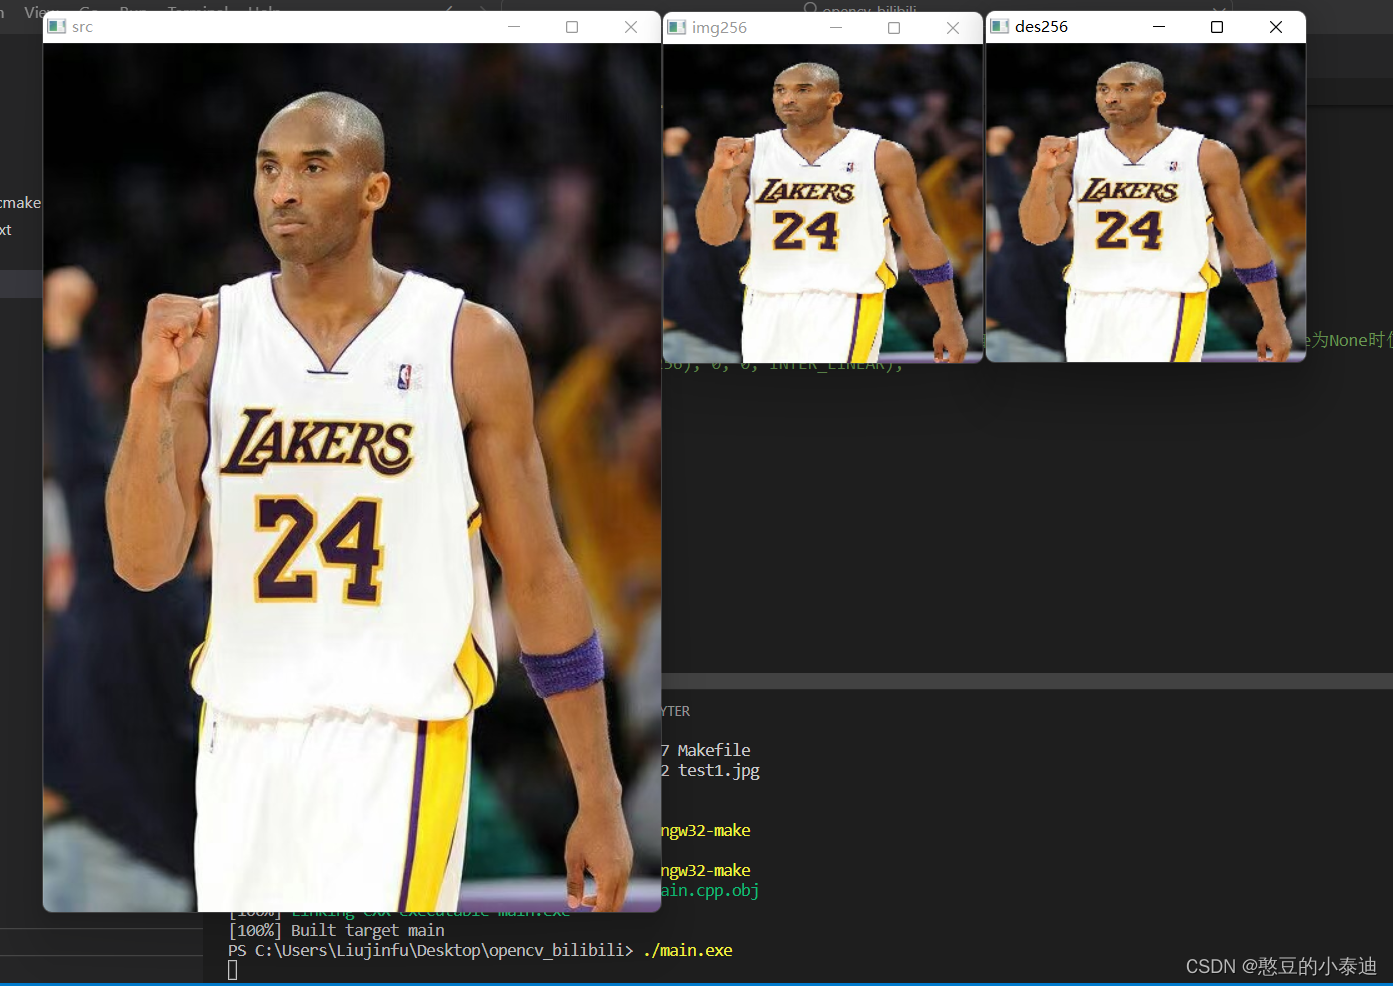Click the src window title text

(82, 27)
